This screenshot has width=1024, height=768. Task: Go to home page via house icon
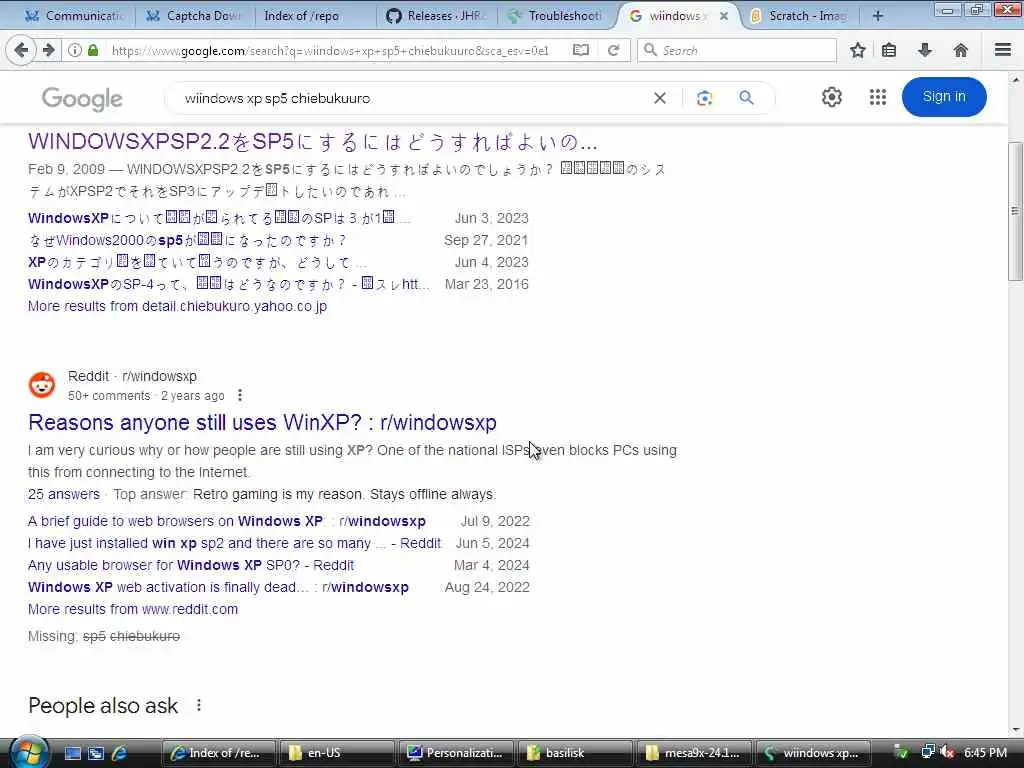pos(960,50)
